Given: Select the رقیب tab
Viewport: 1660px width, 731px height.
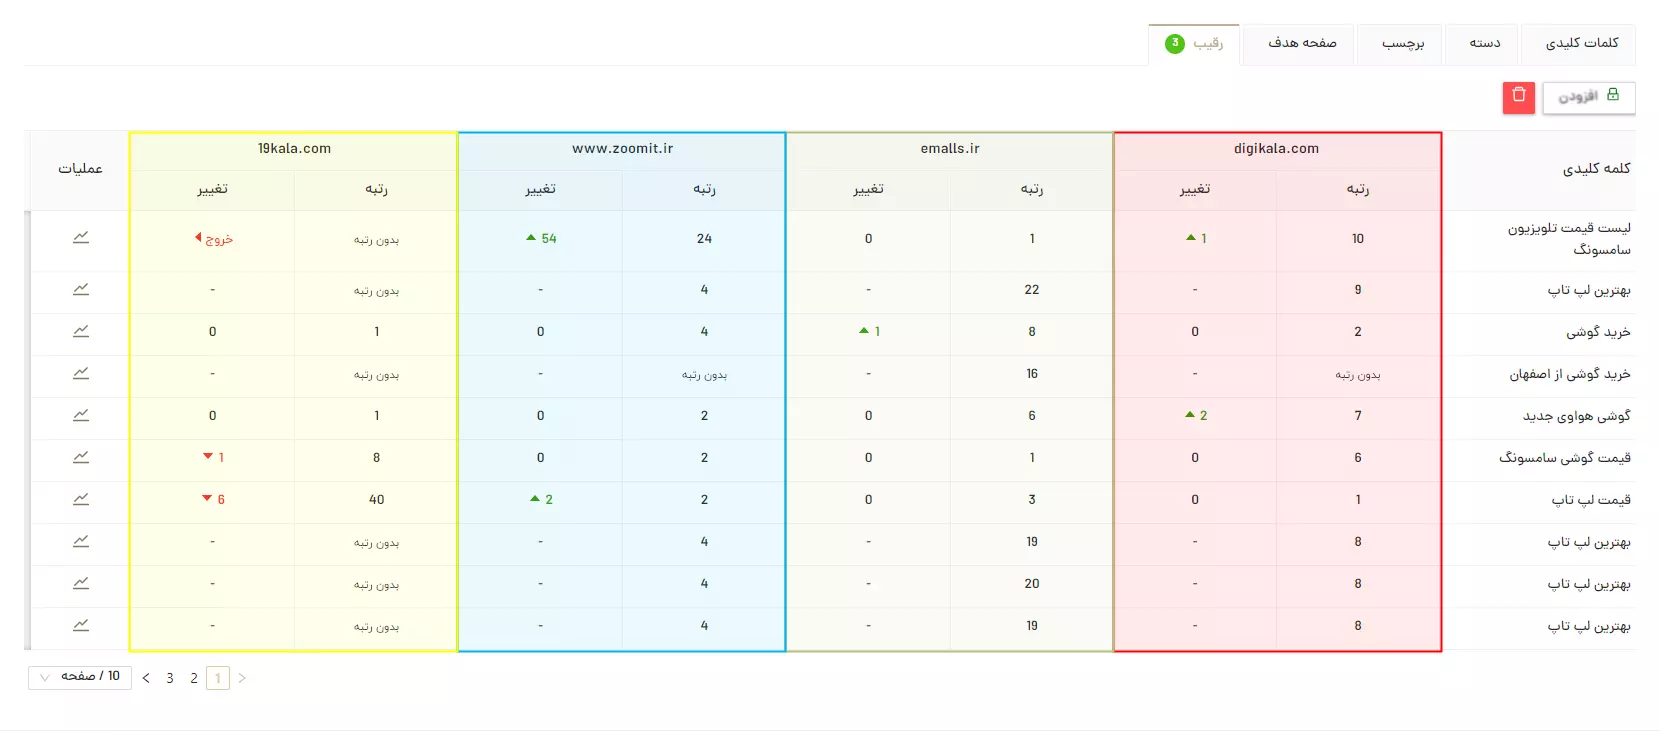Looking at the screenshot, I should [x=1194, y=43].
